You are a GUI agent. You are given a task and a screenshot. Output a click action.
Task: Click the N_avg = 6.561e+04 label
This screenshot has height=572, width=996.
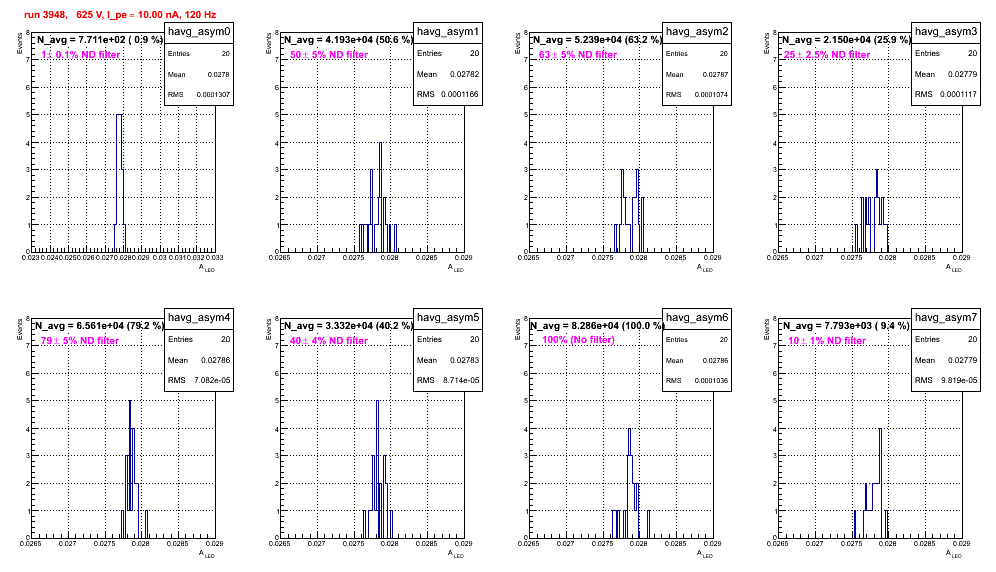tap(100, 325)
